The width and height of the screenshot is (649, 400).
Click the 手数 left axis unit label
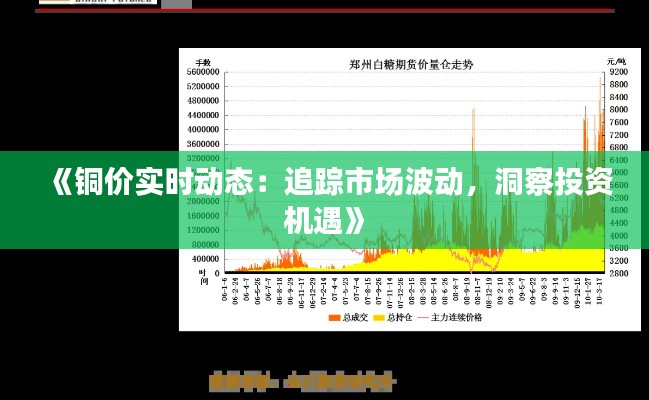pyautogui.click(x=203, y=63)
